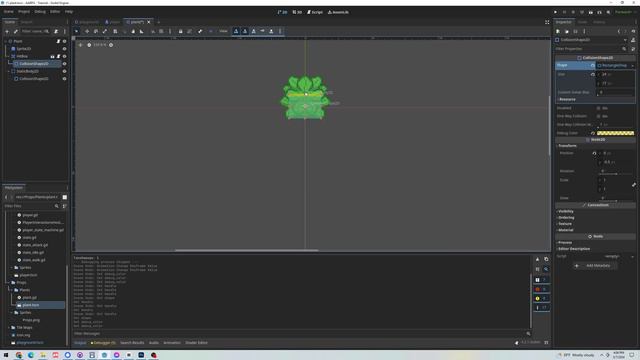This screenshot has height=360, width=640.
Task: Copy the Output log with the copy icon
Action: point(546,259)
